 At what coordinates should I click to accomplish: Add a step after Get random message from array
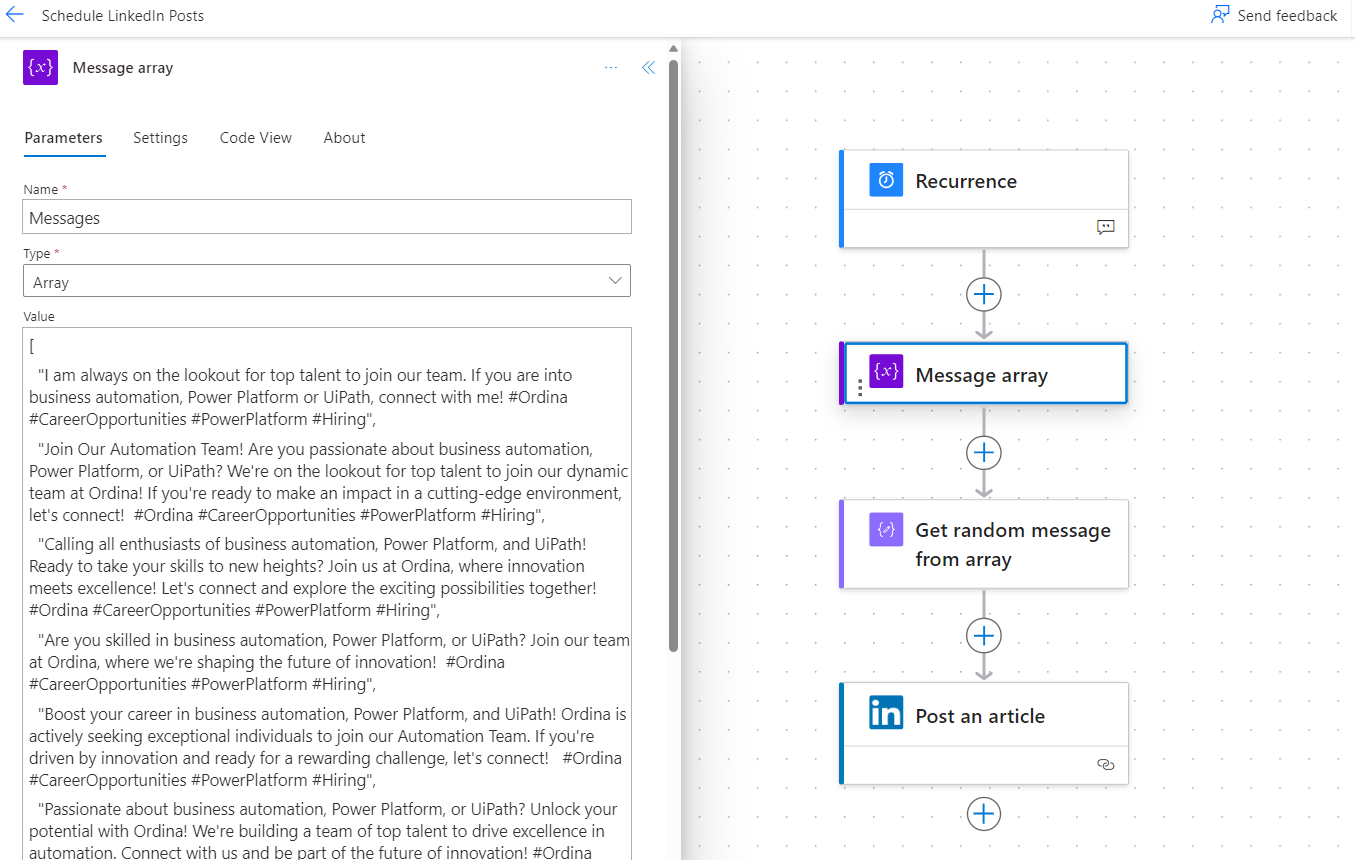pos(984,635)
